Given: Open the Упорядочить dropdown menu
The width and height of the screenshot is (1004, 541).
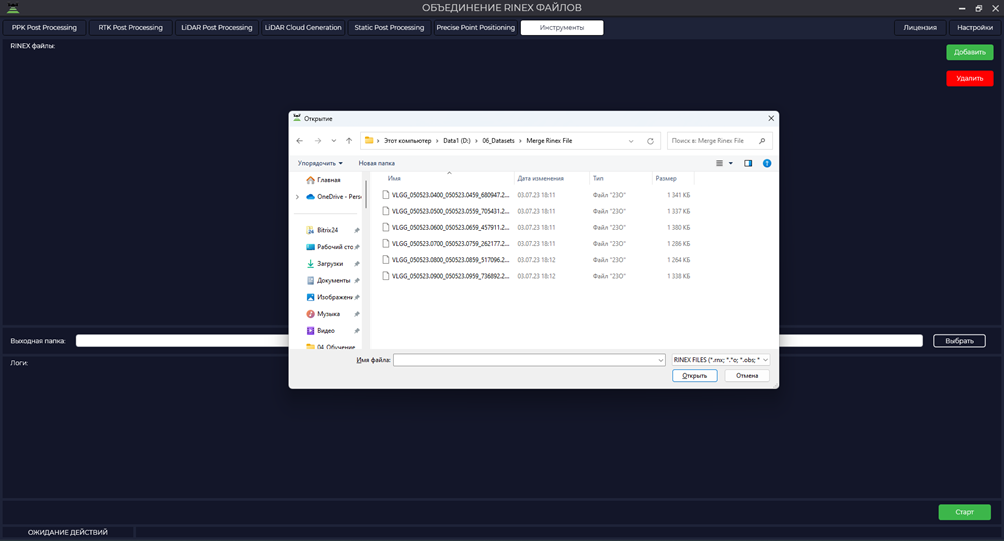Looking at the screenshot, I should tap(320, 163).
